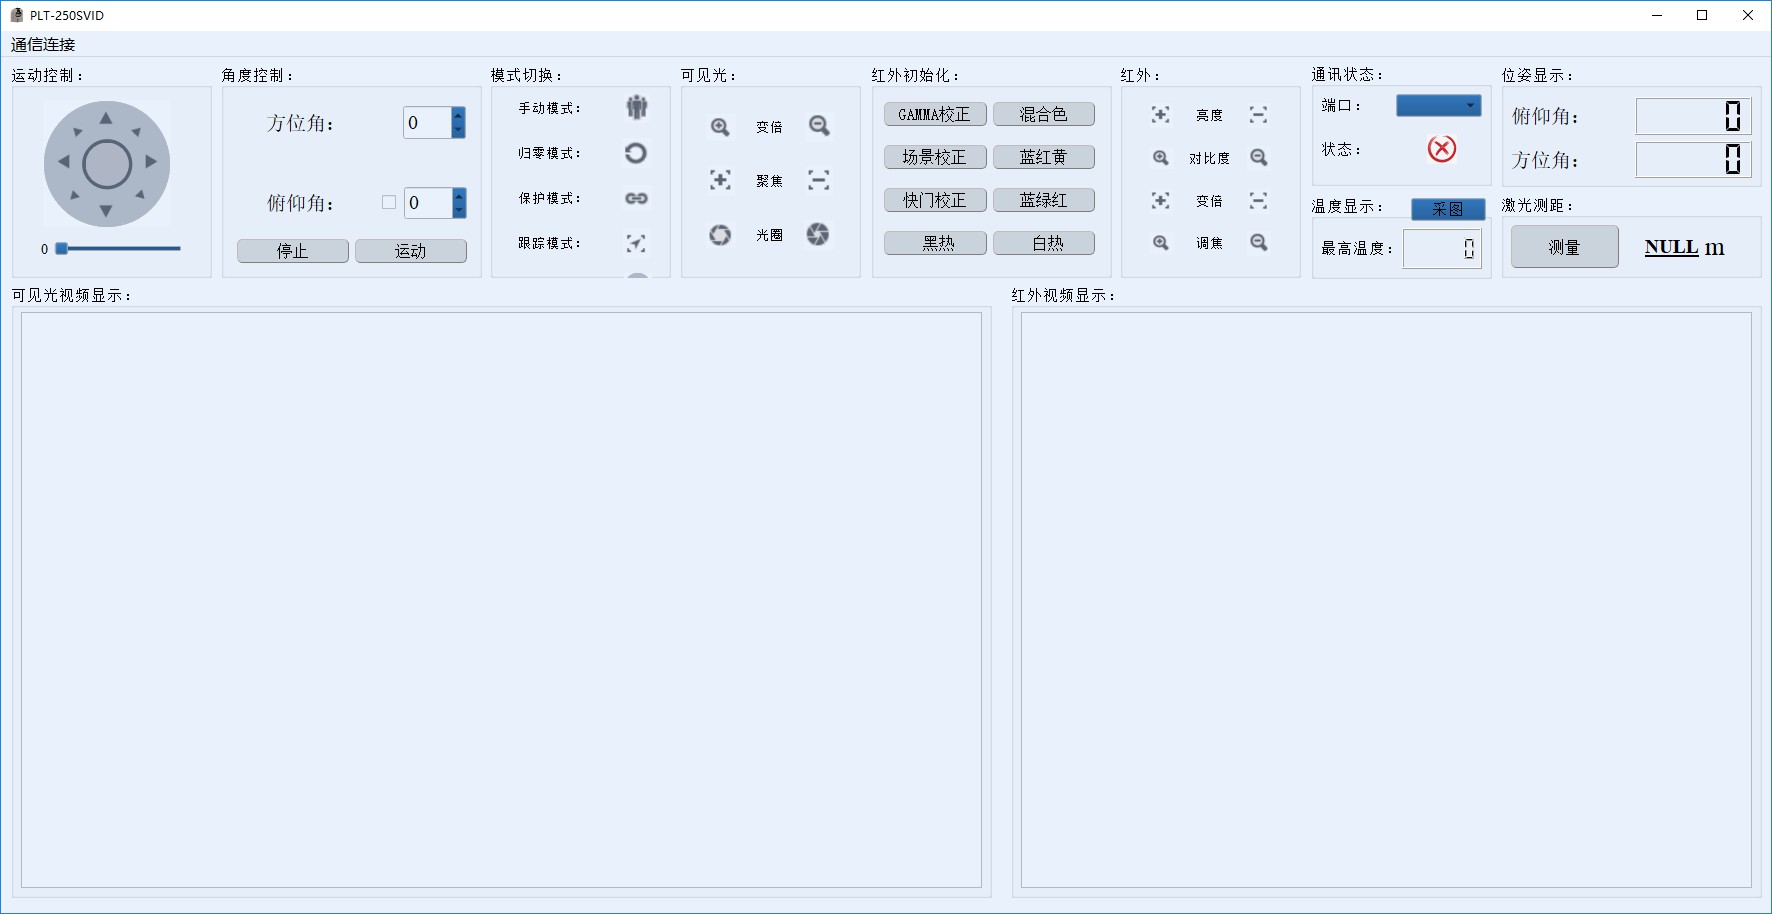1772x914 pixels.
Task: Click the 最高温度 value display
Action: [1442, 249]
